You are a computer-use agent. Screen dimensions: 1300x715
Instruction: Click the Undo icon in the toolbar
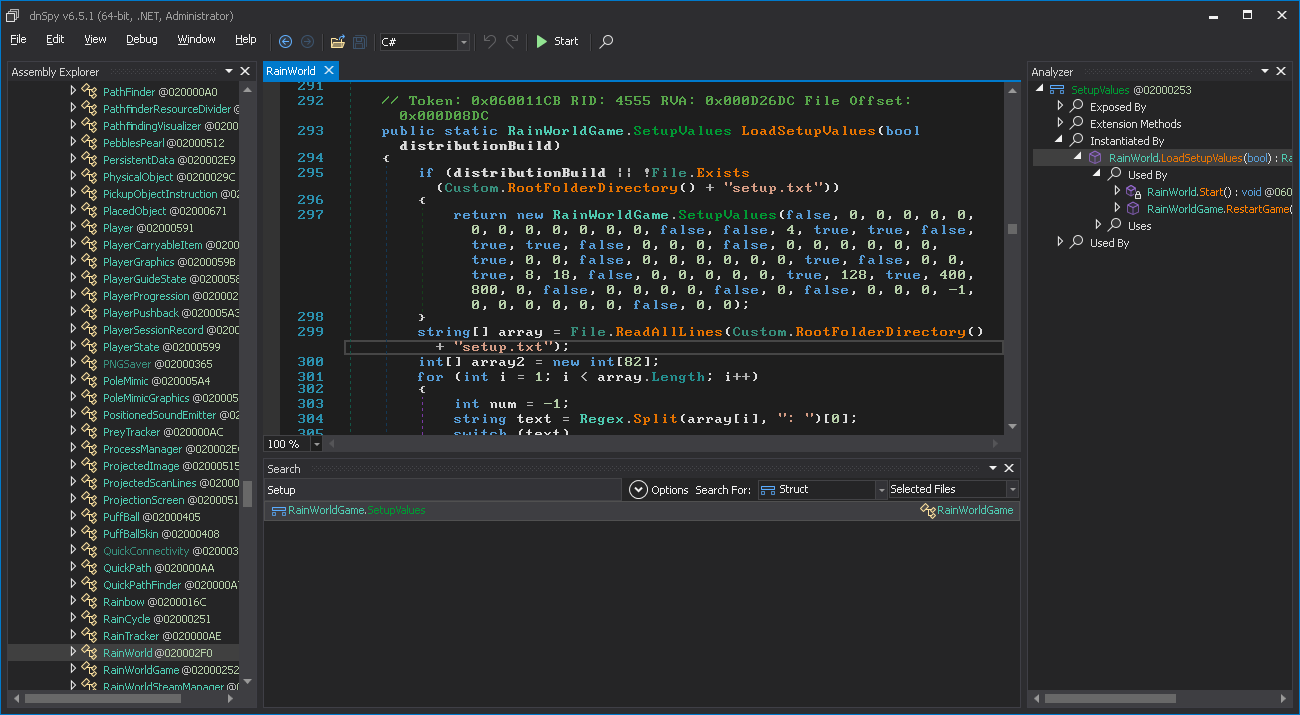tap(490, 41)
